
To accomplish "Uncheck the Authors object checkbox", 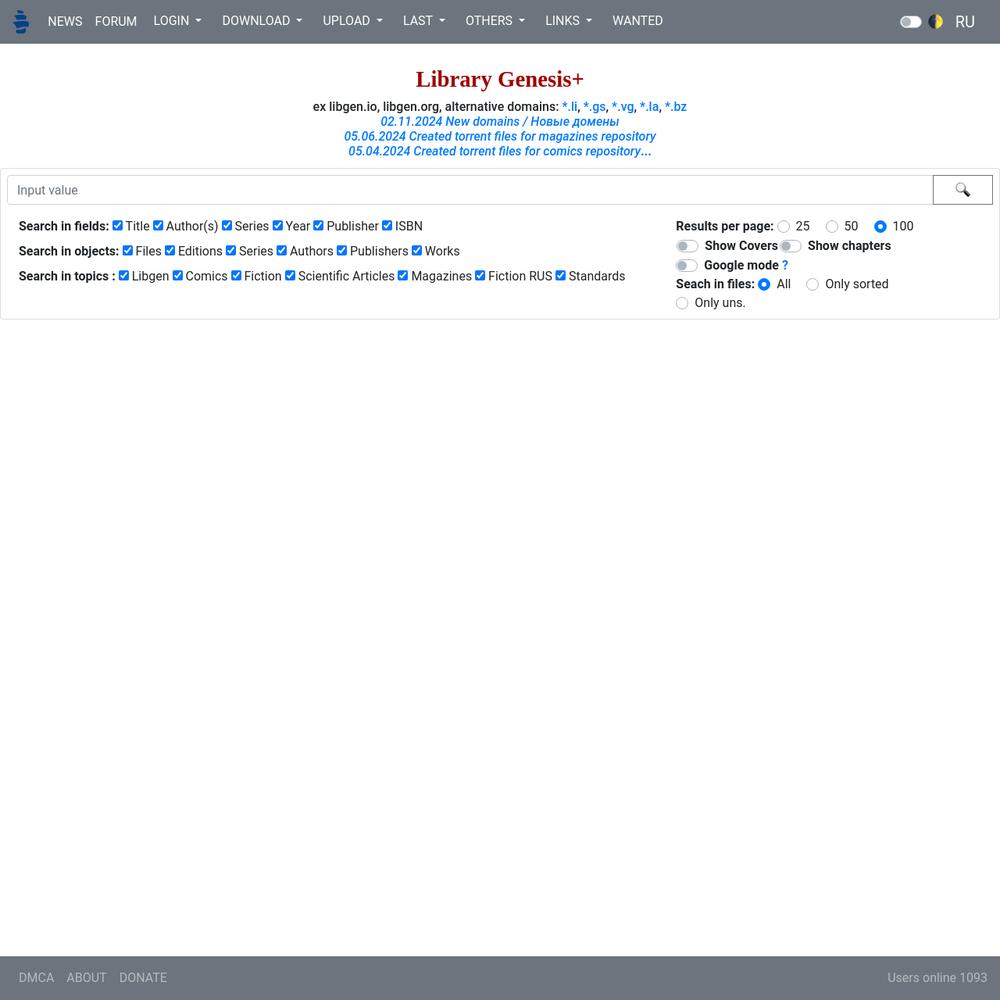I will click(281, 251).
